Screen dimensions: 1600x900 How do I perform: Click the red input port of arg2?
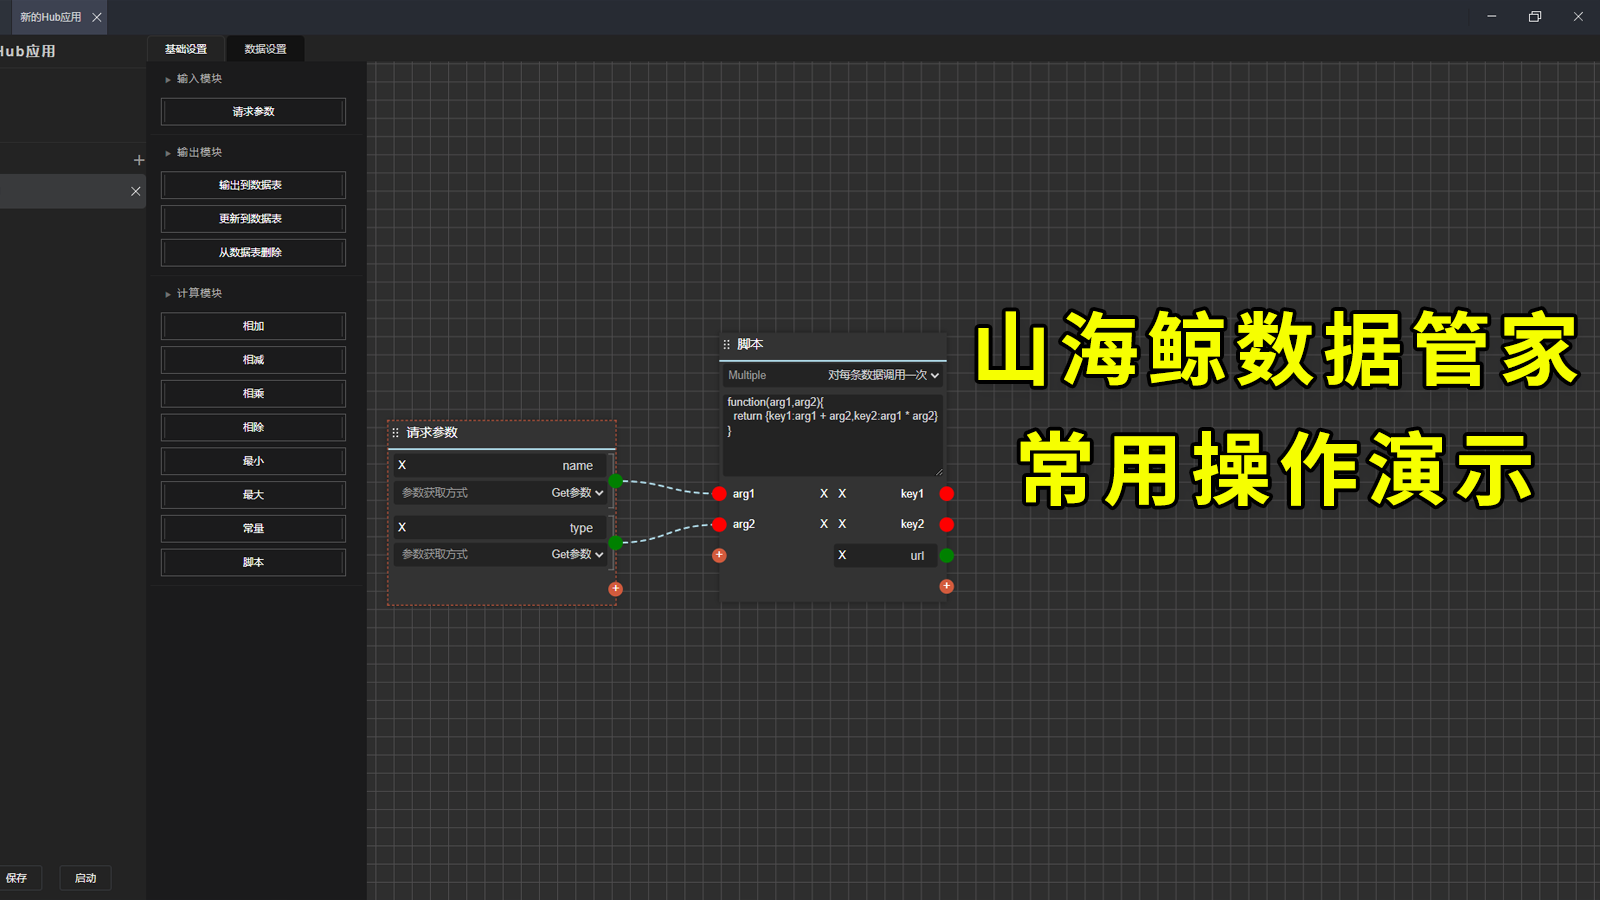click(x=719, y=524)
